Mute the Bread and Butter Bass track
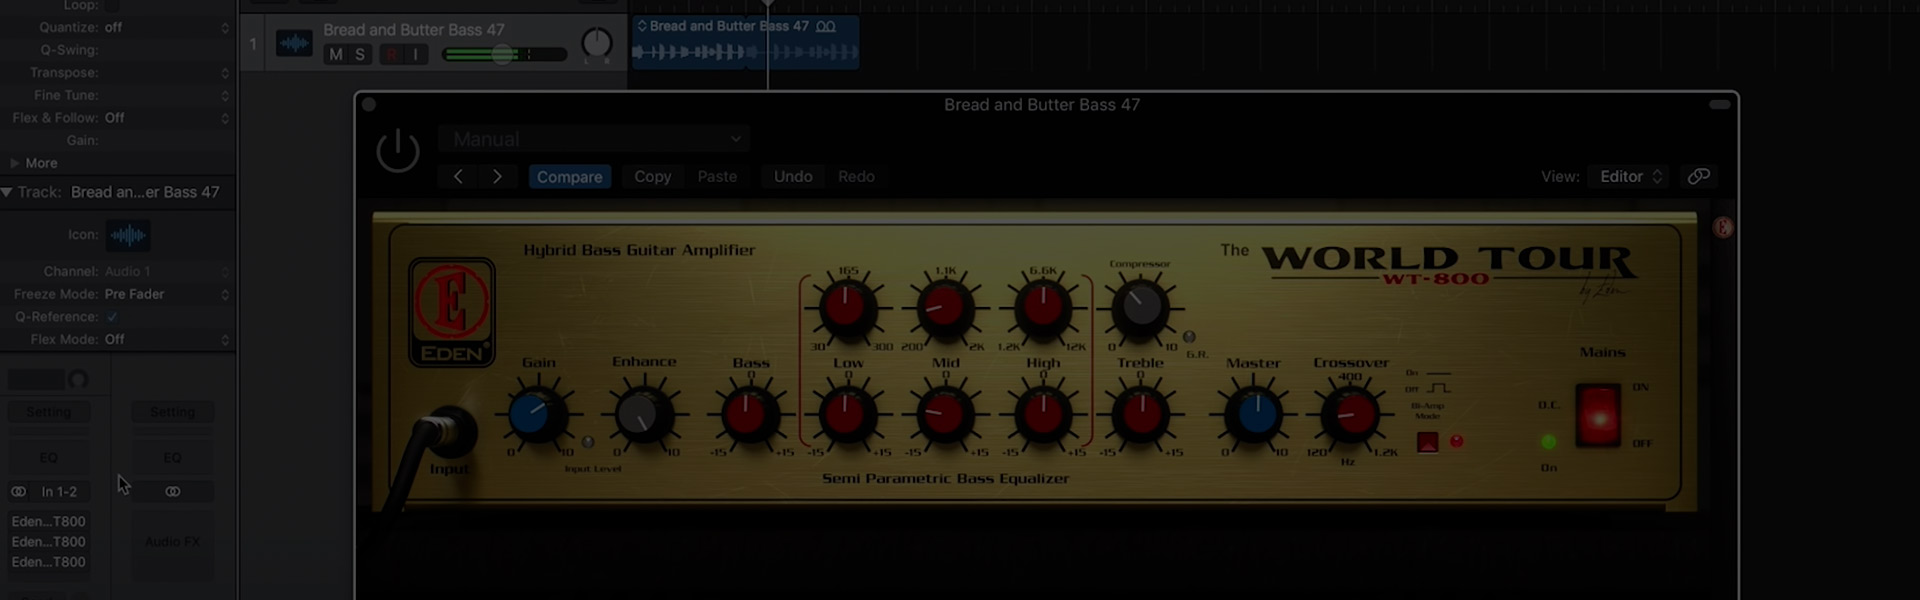The height and width of the screenshot is (600, 1920). [x=336, y=55]
